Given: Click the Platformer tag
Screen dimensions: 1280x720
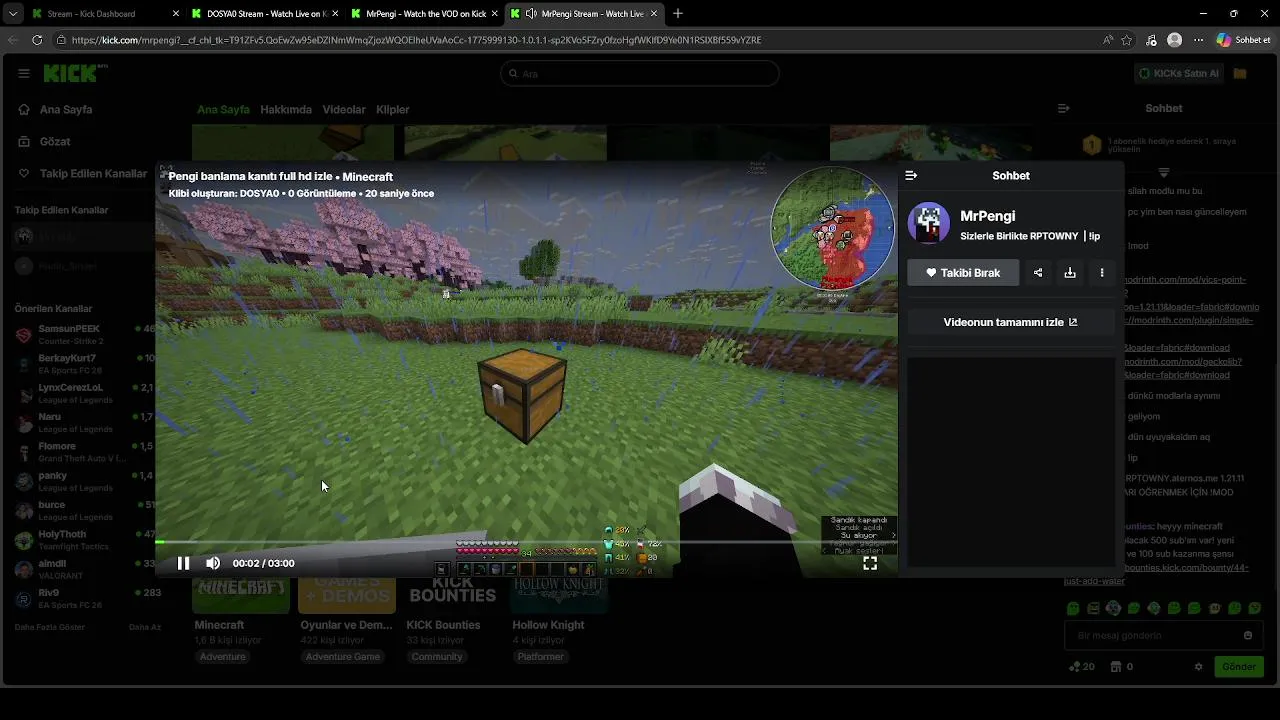Looking at the screenshot, I should point(540,657).
